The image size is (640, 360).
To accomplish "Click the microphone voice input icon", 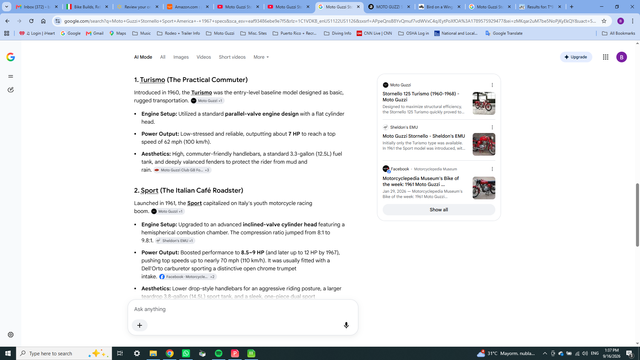I will 346,325.
